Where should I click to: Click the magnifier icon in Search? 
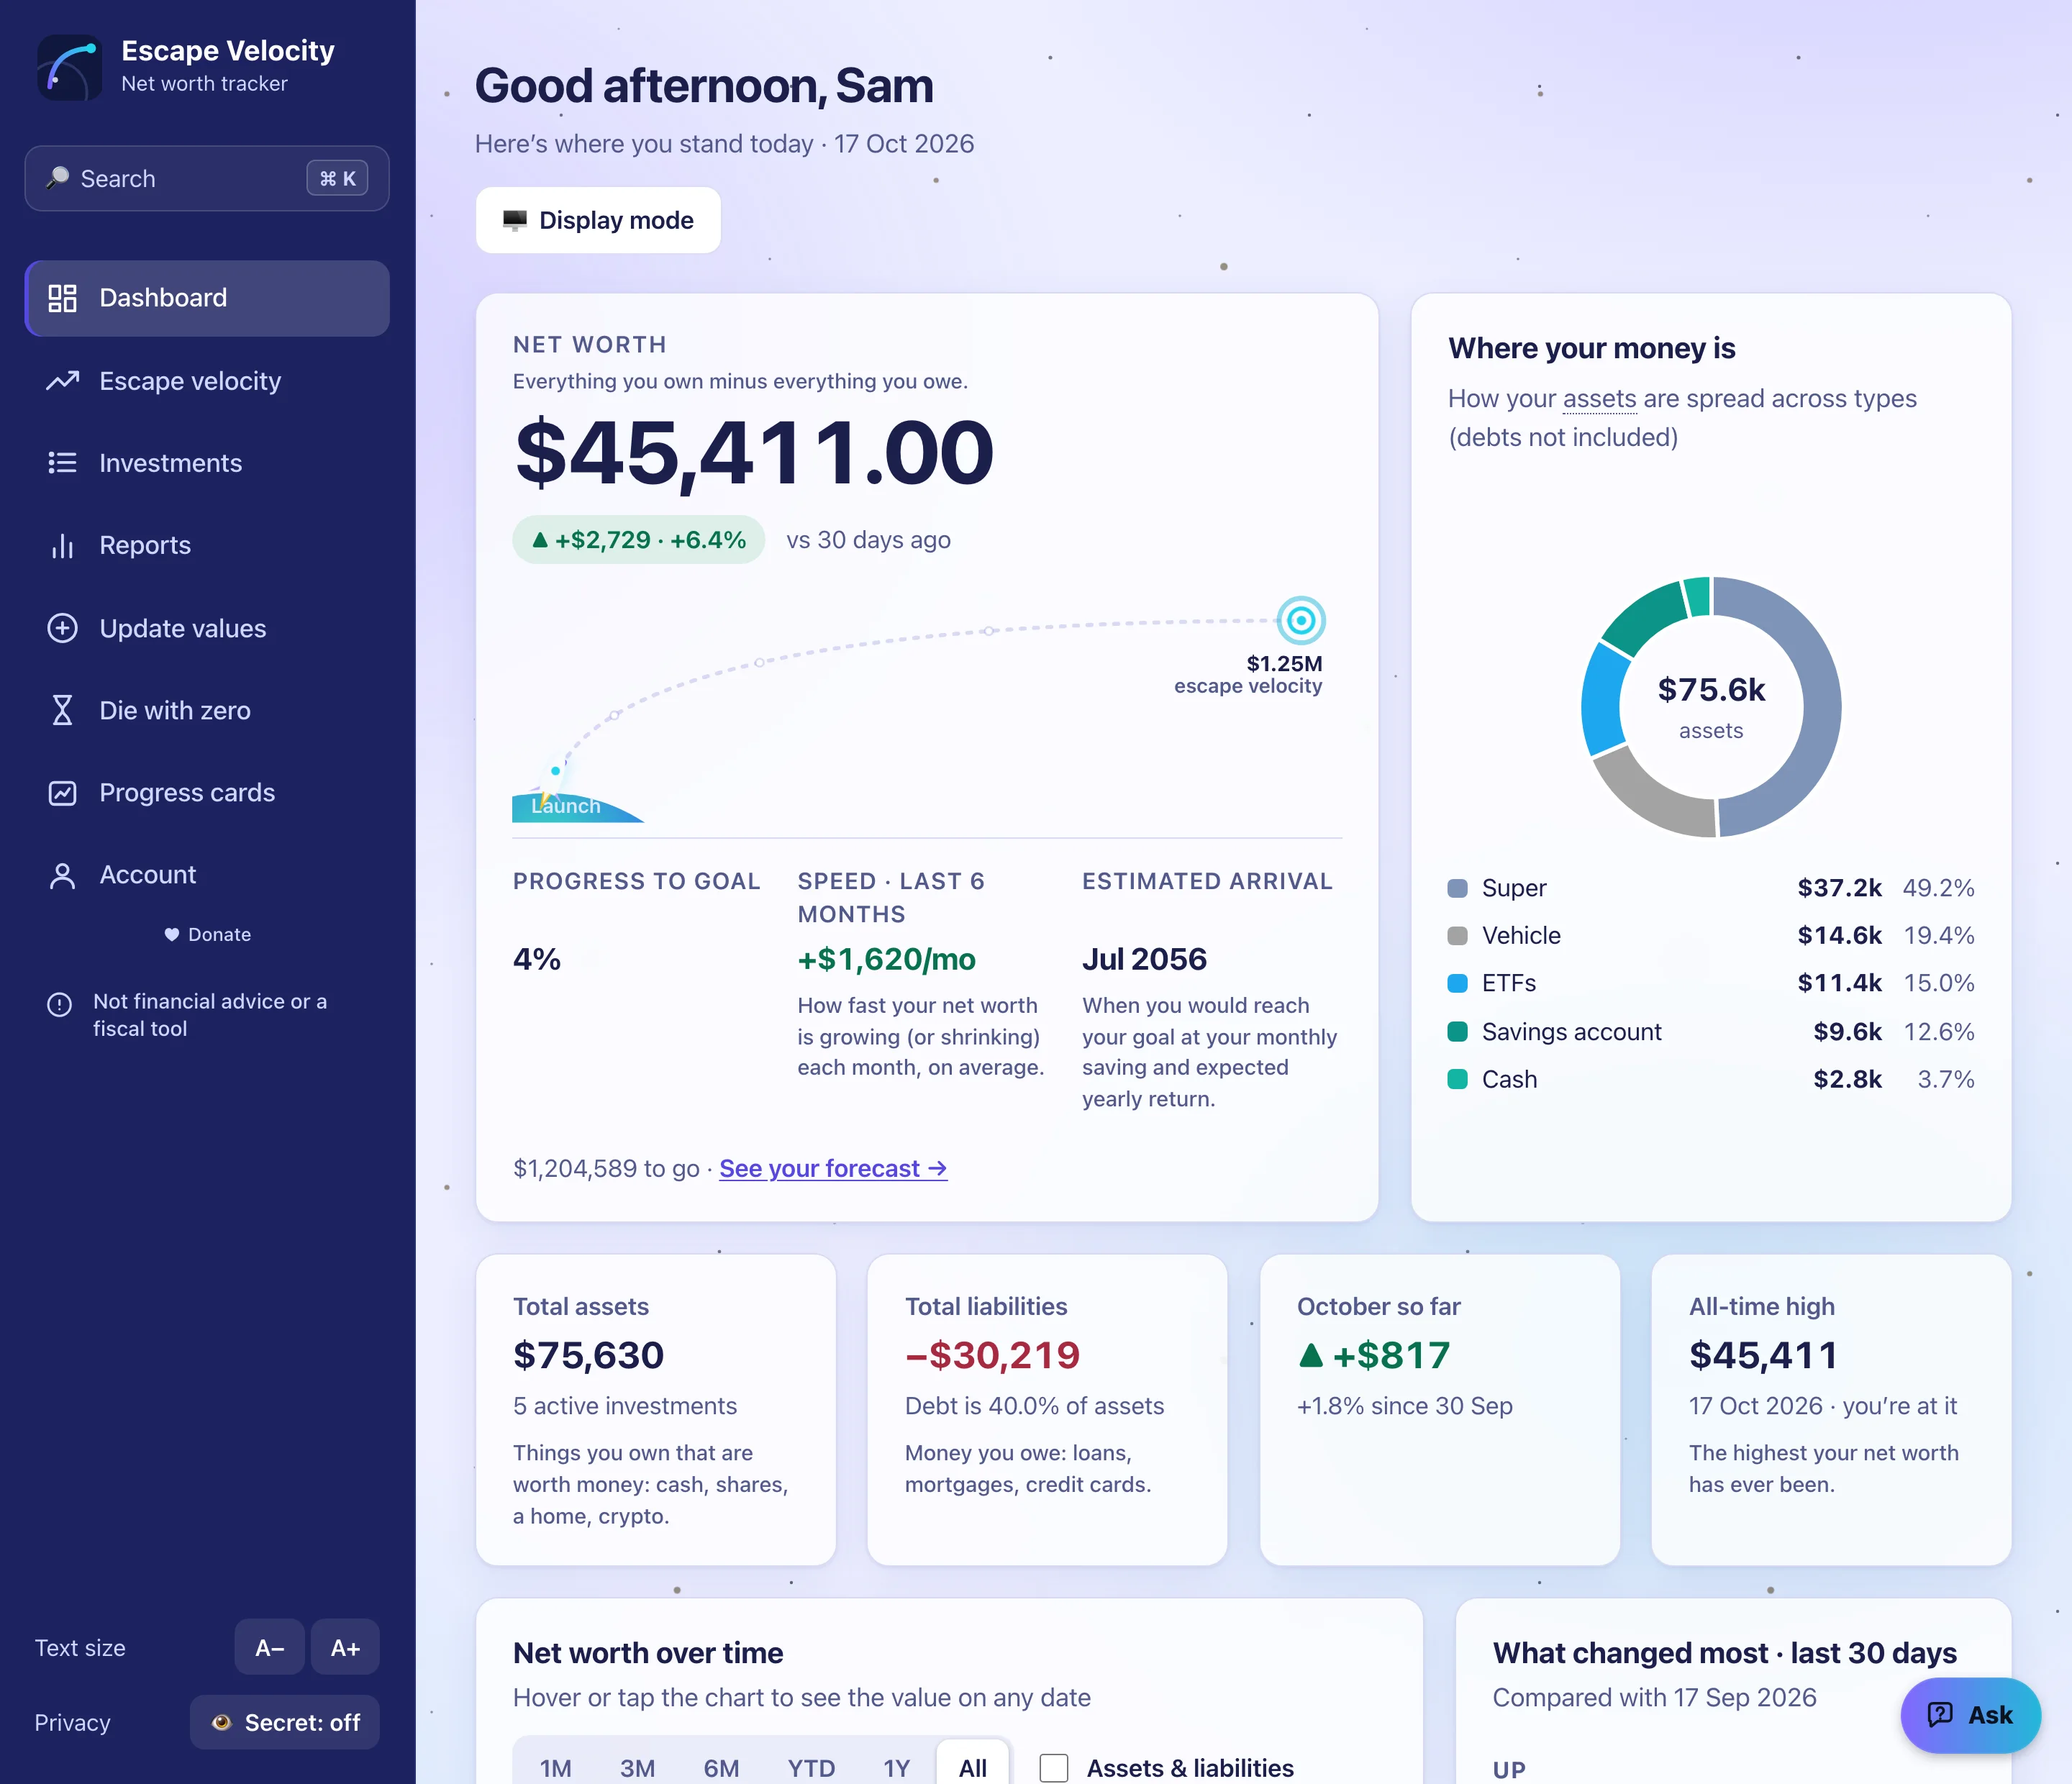pos(58,178)
